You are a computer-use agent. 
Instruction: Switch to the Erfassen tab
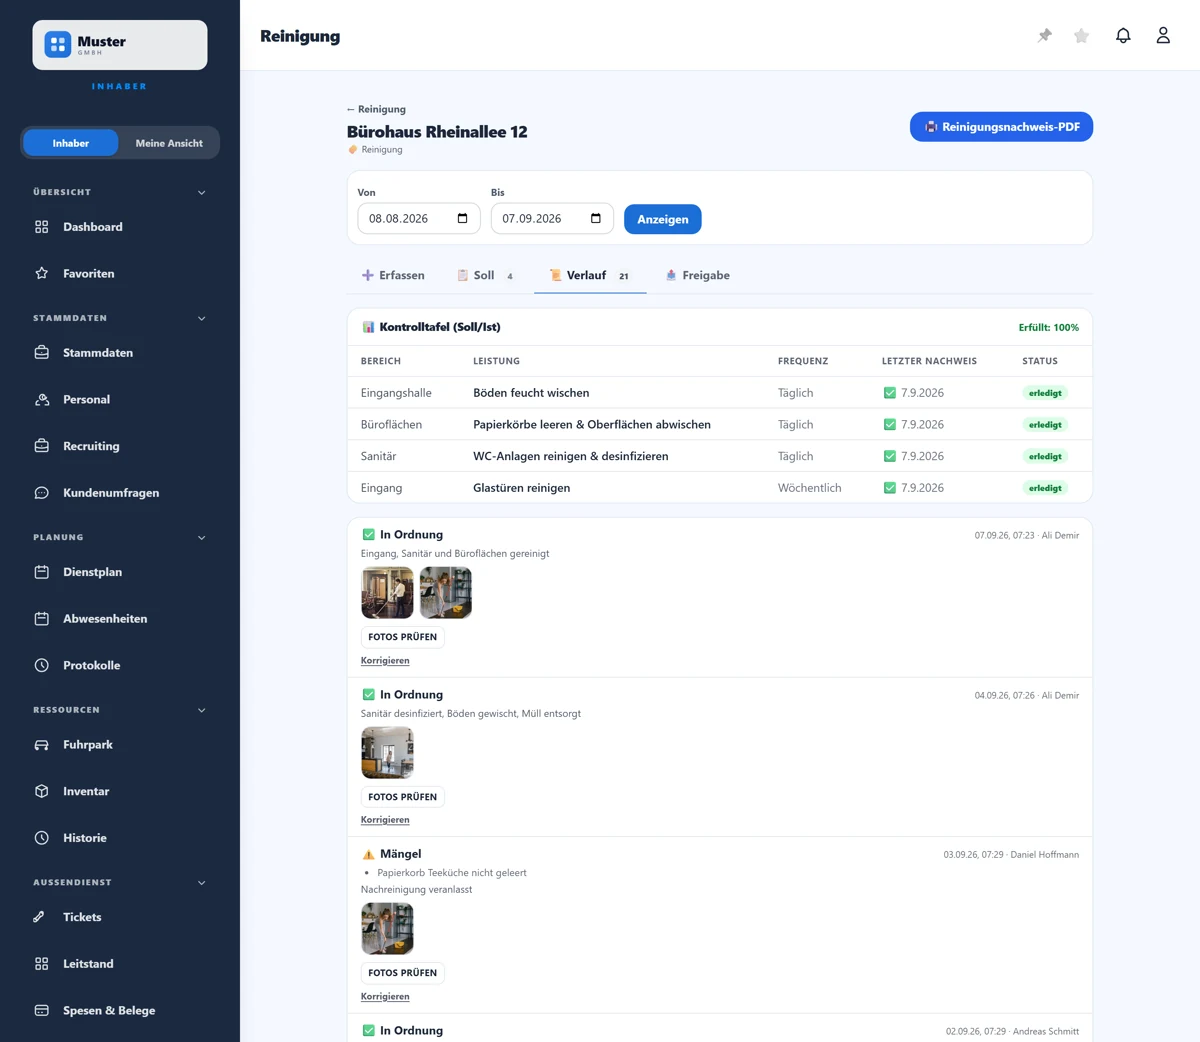point(393,275)
